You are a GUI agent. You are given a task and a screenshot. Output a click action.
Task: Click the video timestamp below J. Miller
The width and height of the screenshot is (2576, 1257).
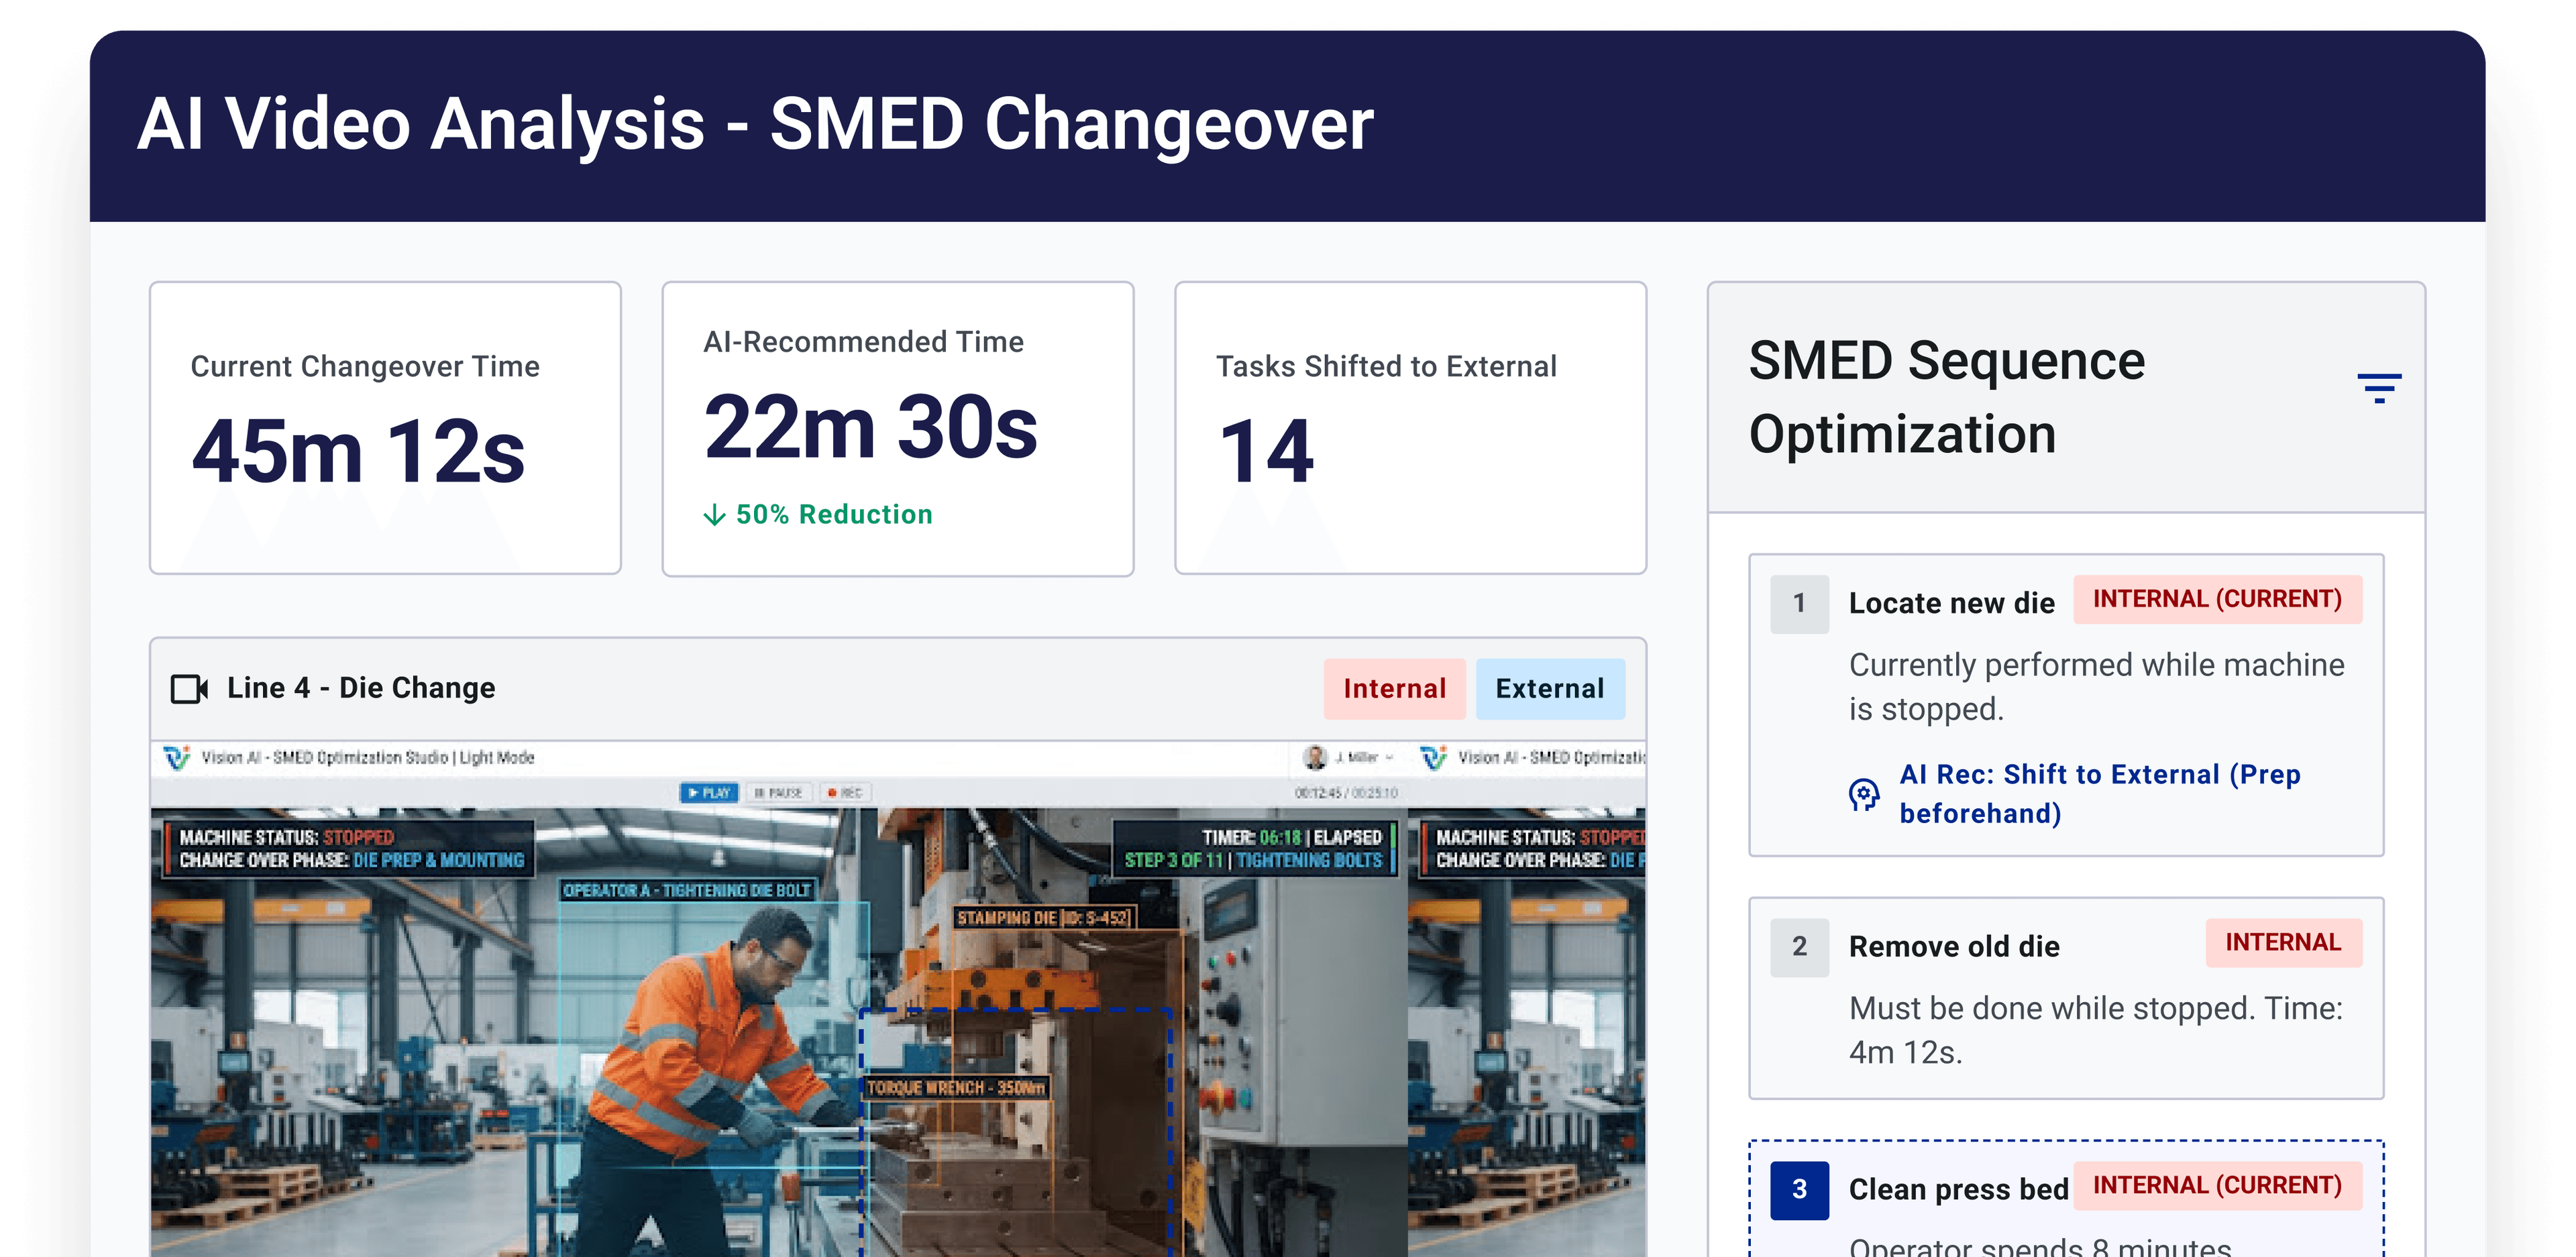pos(1346,793)
